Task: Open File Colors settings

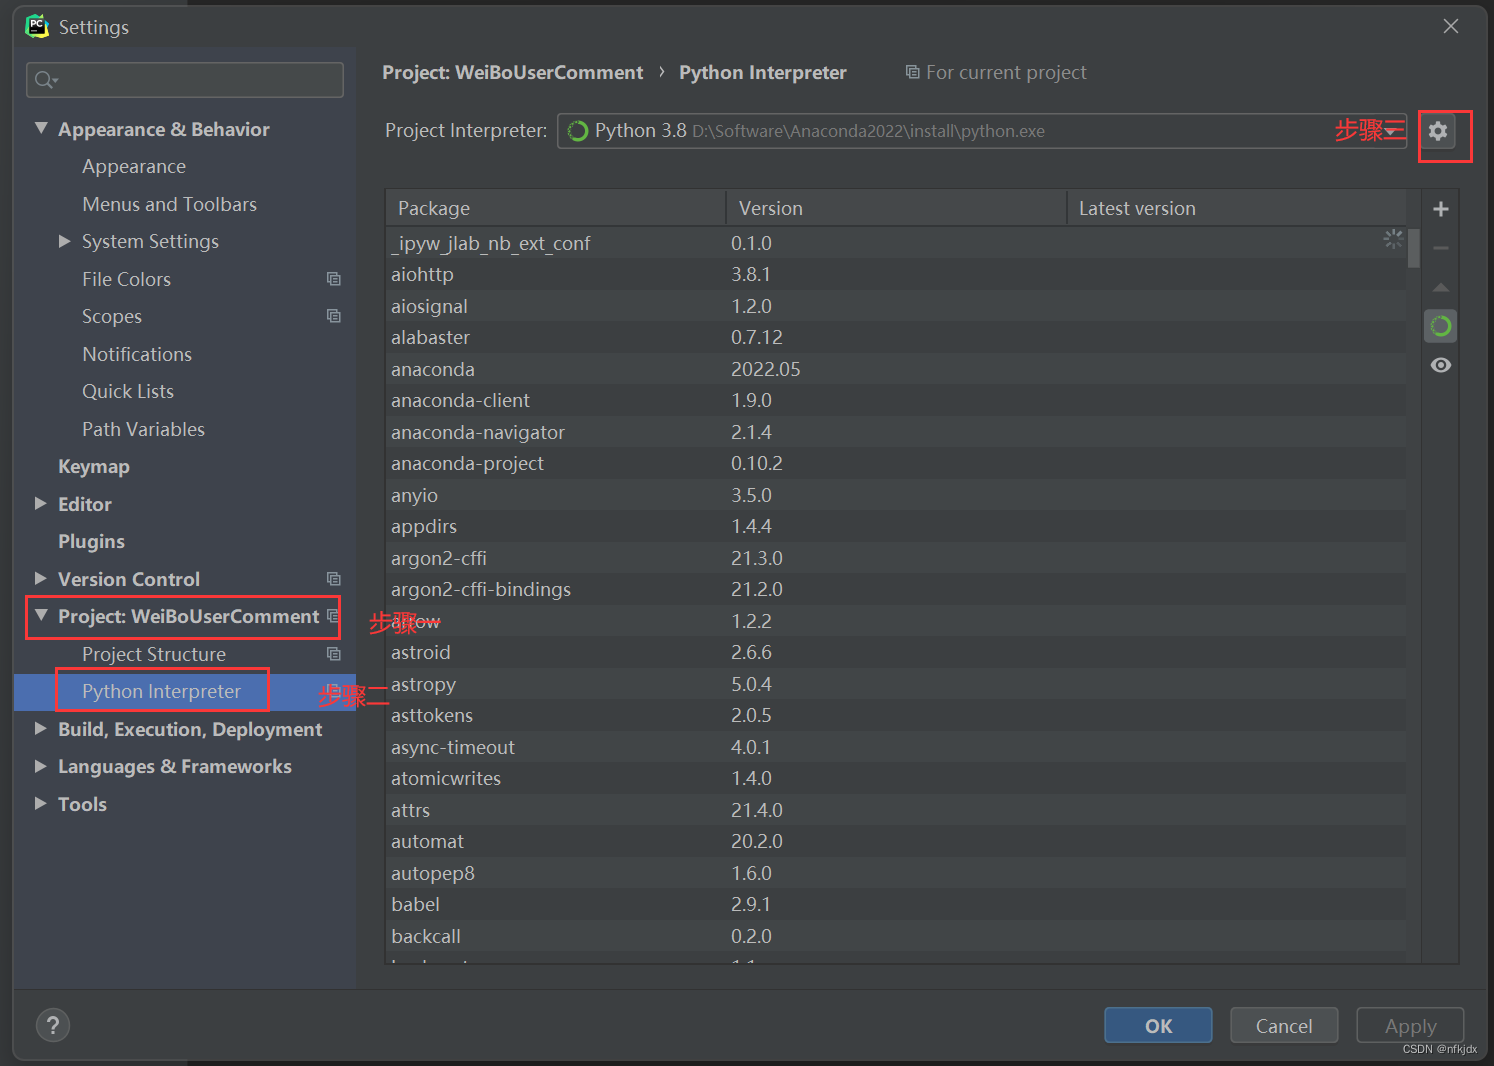Action: tap(126, 279)
